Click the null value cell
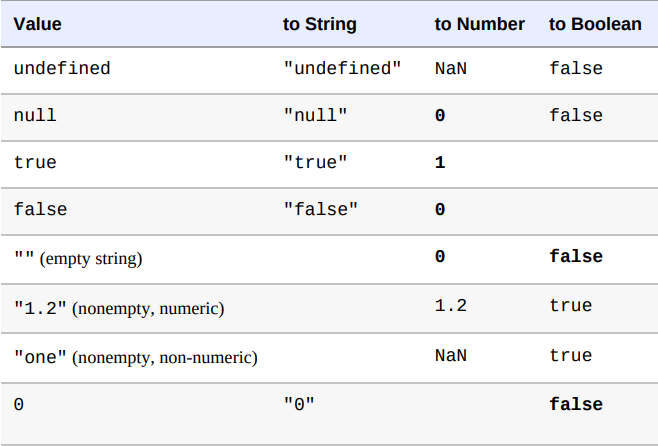This screenshot has height=446, width=658. [x=35, y=115]
